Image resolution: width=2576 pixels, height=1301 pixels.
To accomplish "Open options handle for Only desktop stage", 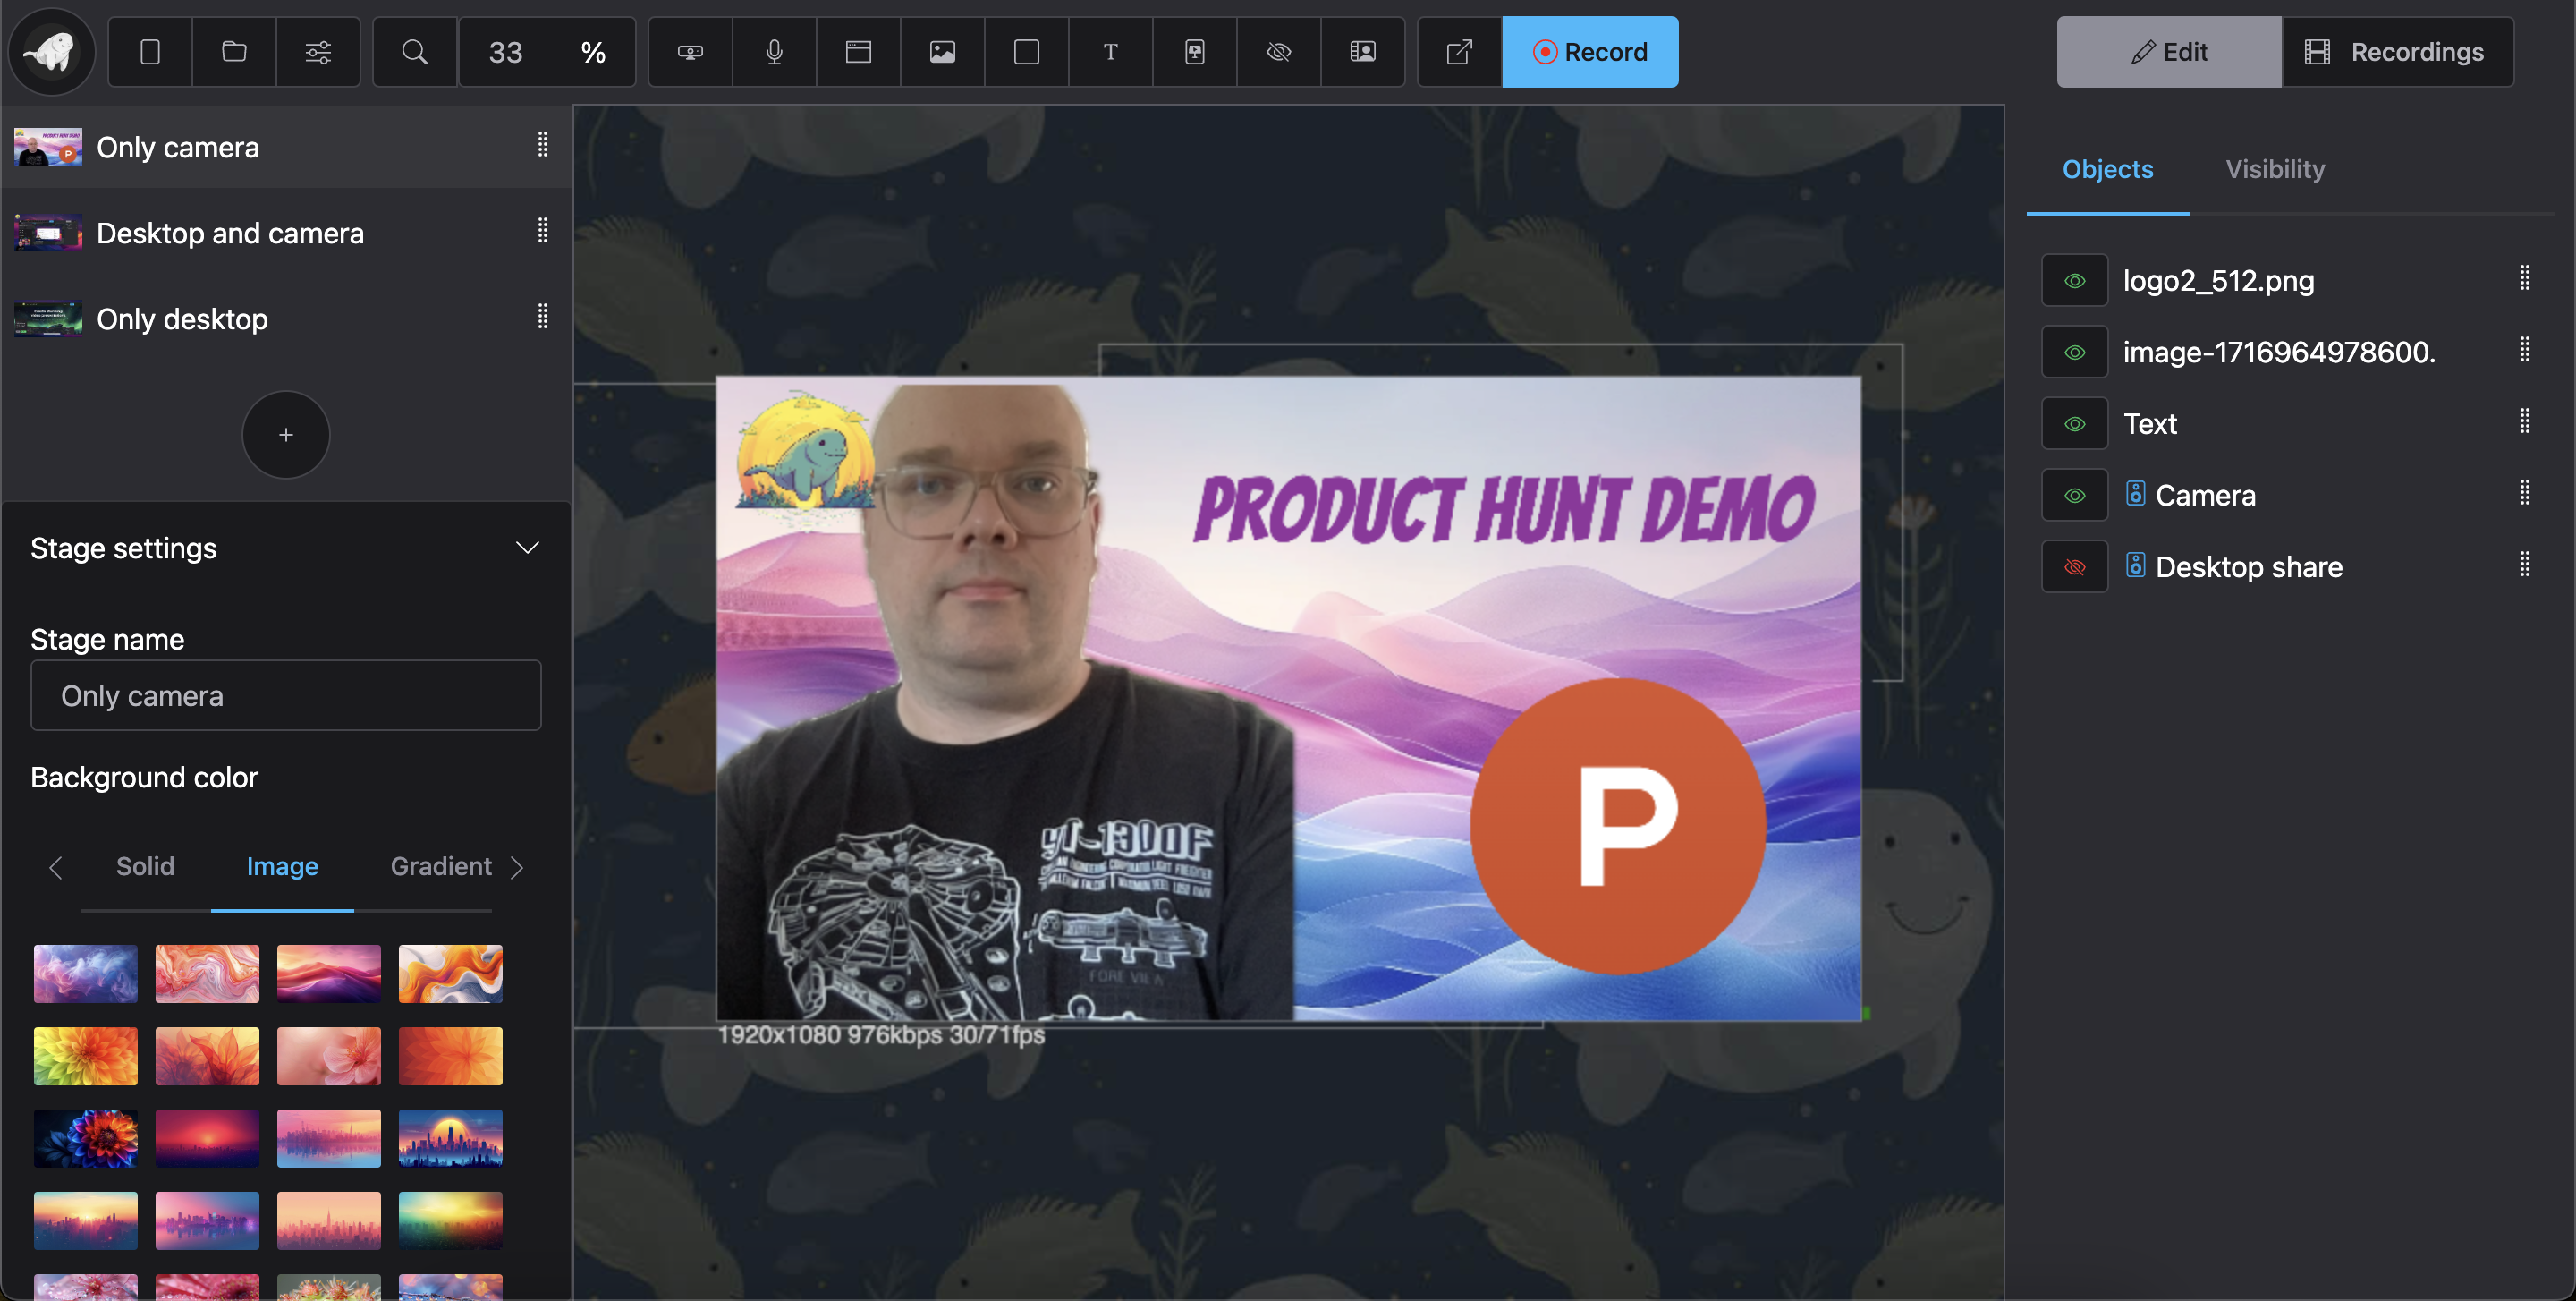I will [542, 317].
